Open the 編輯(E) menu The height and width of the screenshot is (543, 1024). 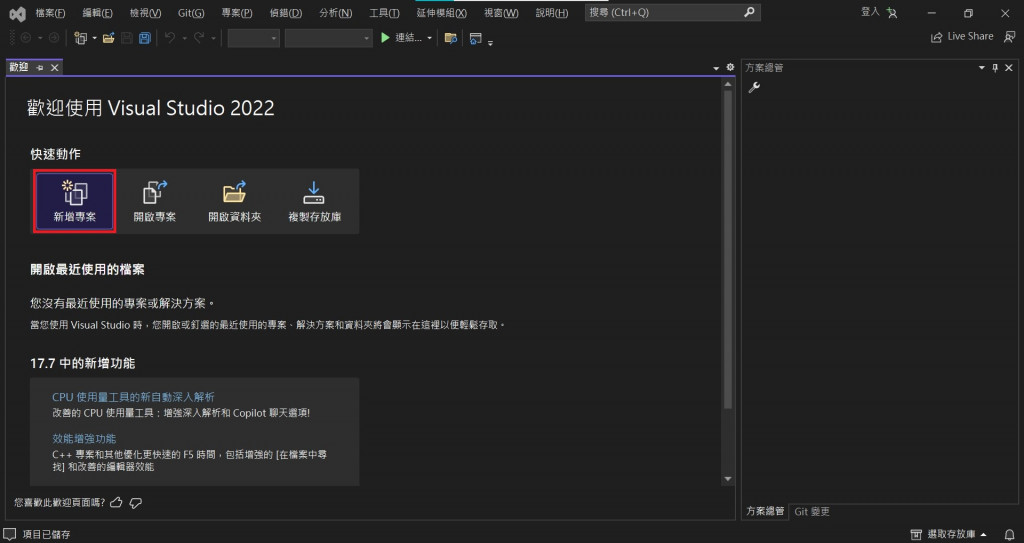coord(97,13)
